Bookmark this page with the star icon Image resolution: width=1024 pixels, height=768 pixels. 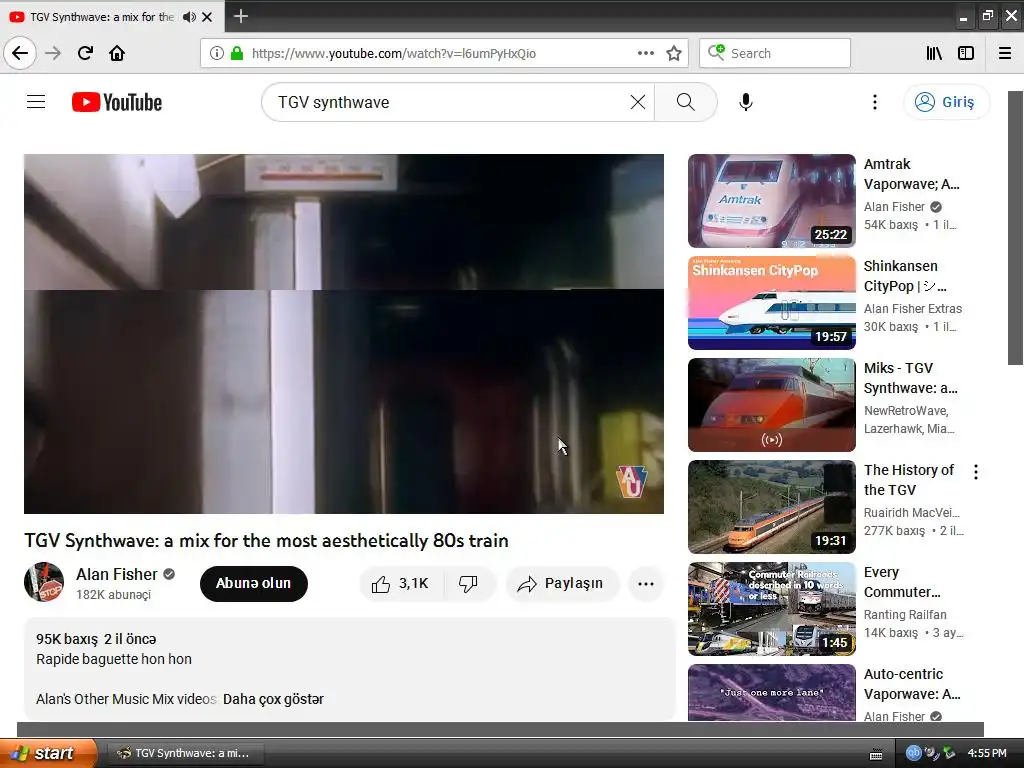pyautogui.click(x=674, y=53)
